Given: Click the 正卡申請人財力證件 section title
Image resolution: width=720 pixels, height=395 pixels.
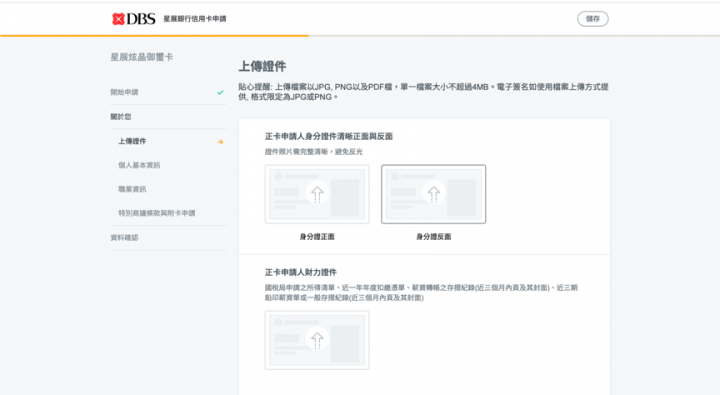Looking at the screenshot, I should click(x=301, y=272).
